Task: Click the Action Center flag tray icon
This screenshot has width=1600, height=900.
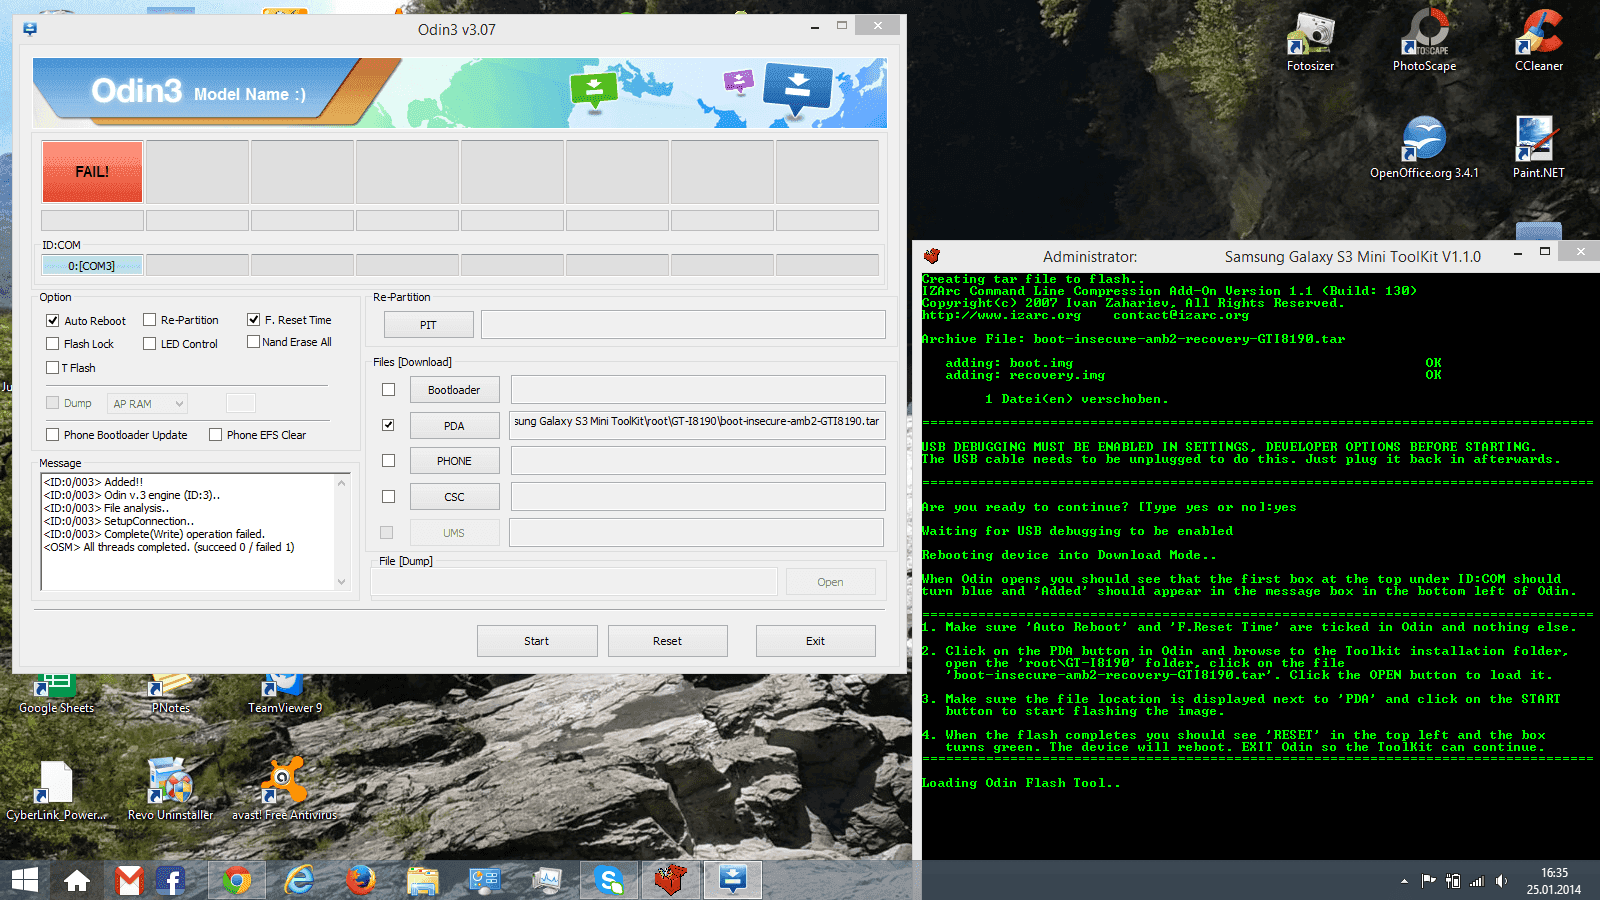Action: [1428, 881]
